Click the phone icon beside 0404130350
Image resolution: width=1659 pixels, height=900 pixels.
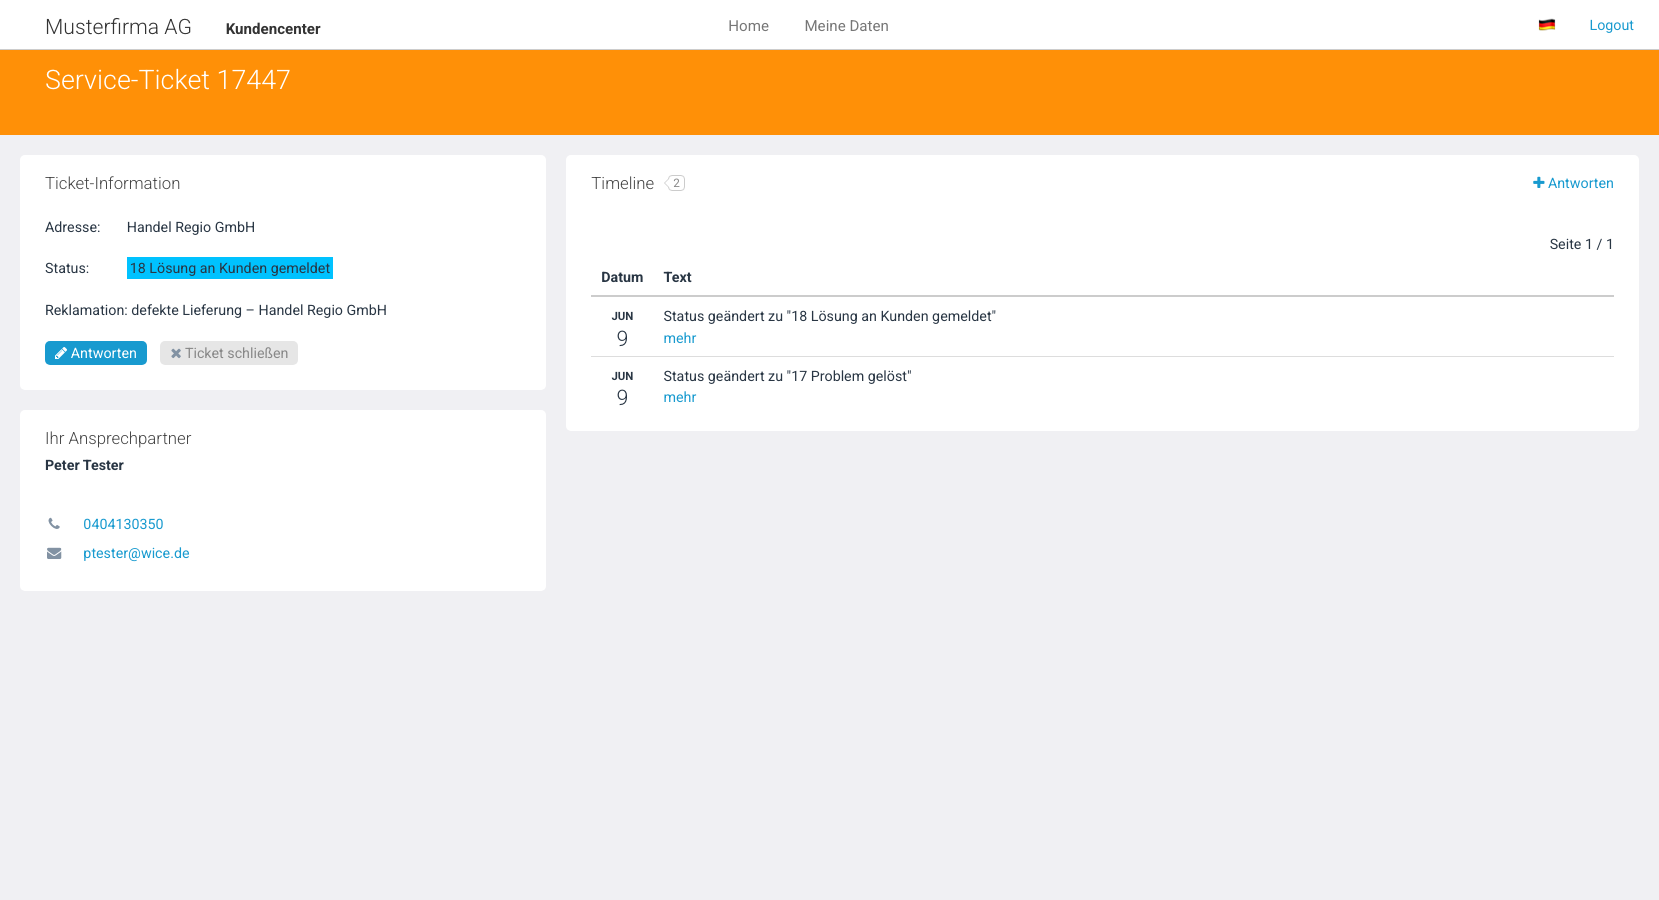pyautogui.click(x=54, y=524)
